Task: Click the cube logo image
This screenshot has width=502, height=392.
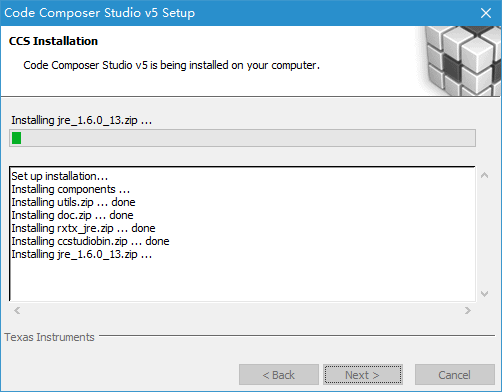Action: pyautogui.click(x=458, y=61)
